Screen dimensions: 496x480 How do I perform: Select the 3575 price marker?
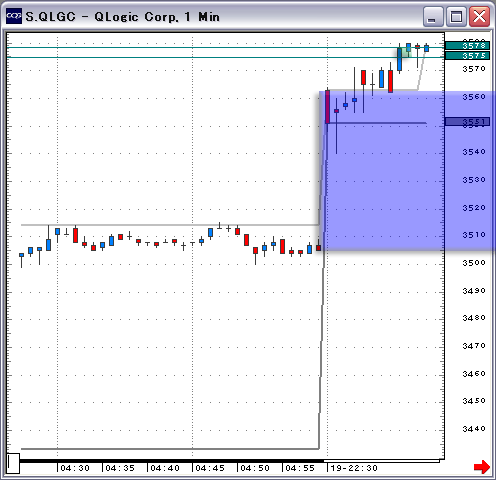click(467, 56)
